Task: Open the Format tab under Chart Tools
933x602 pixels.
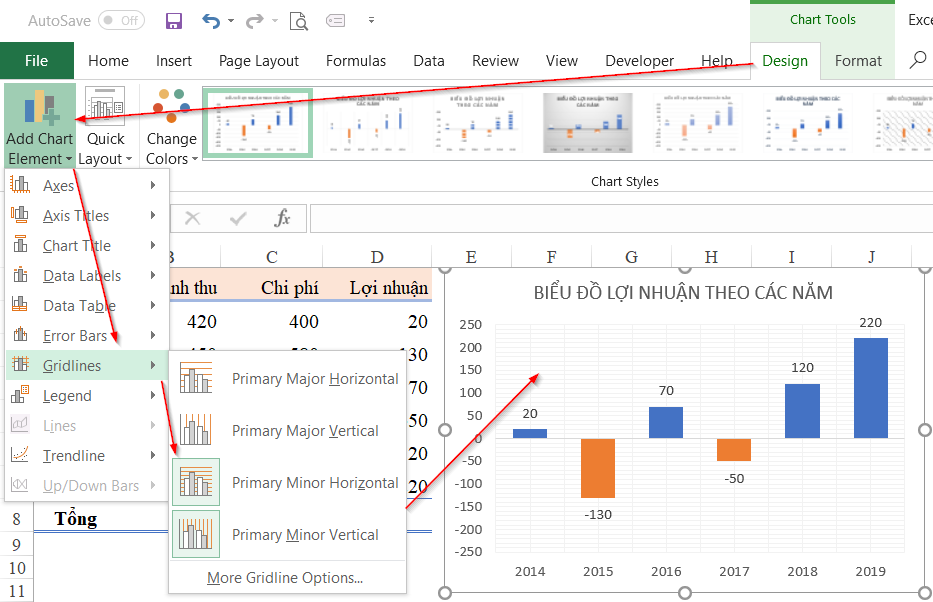Action: tap(858, 61)
